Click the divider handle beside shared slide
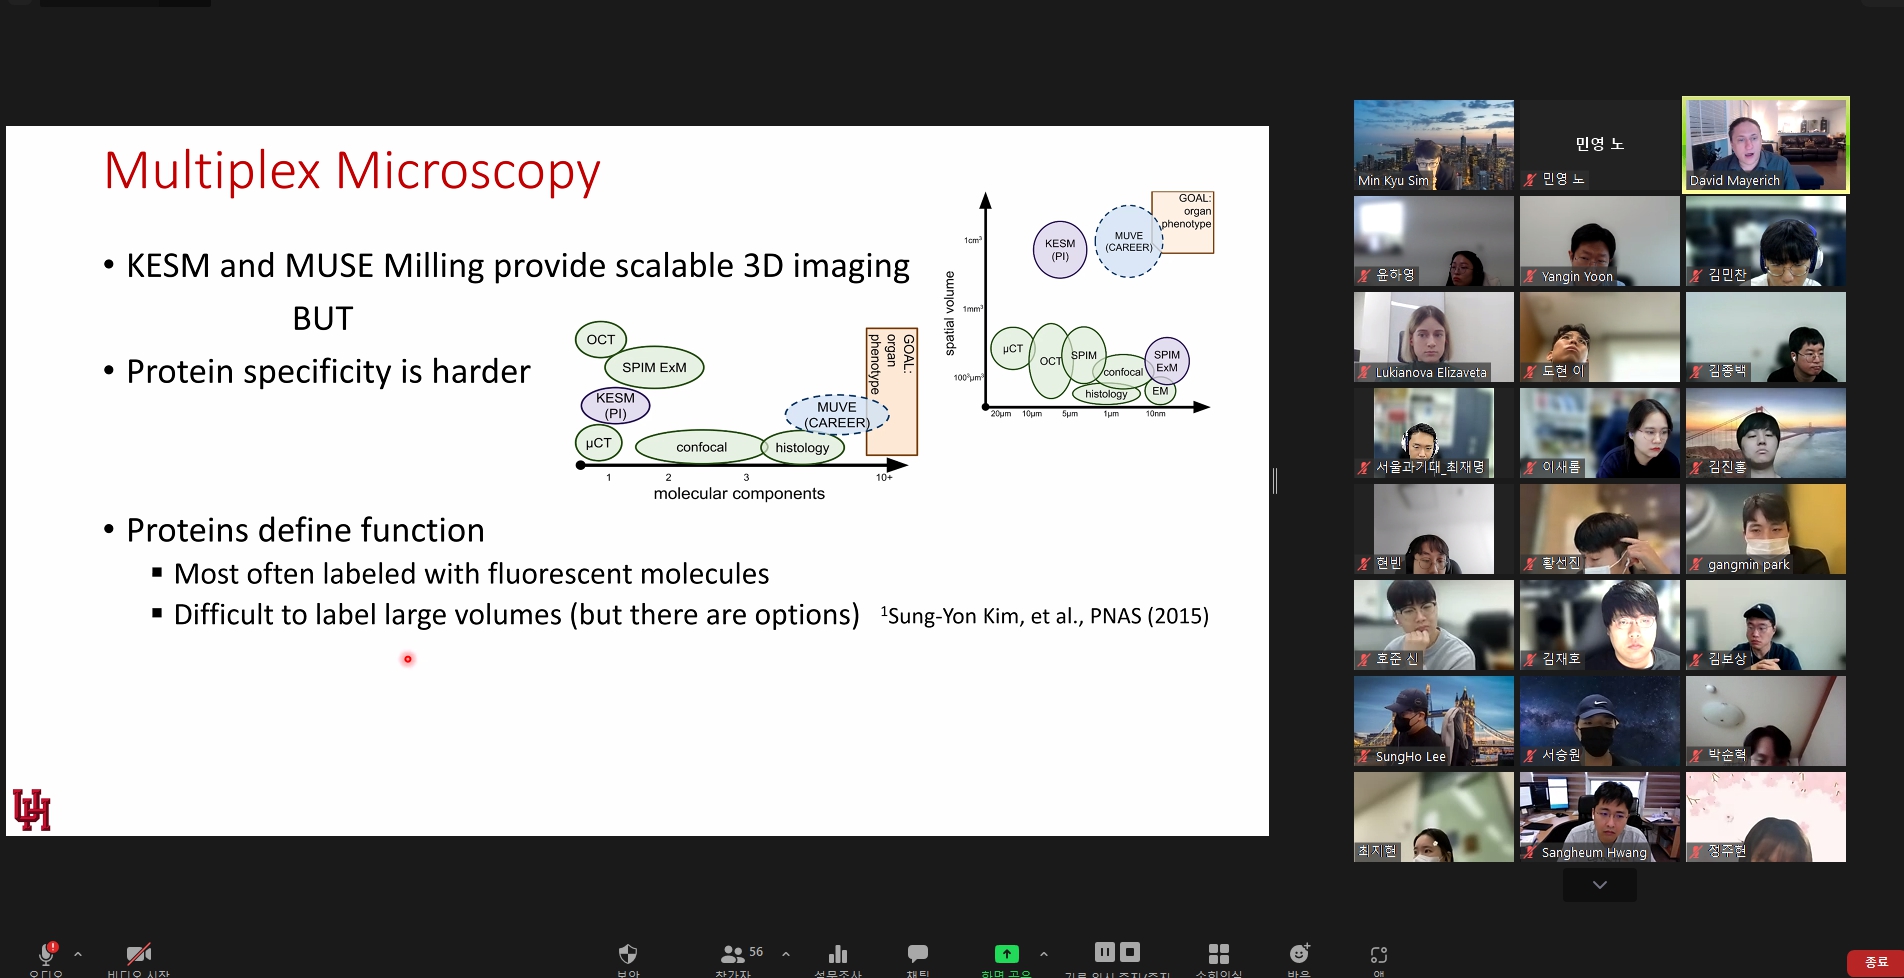This screenshot has width=1904, height=978. (1275, 481)
